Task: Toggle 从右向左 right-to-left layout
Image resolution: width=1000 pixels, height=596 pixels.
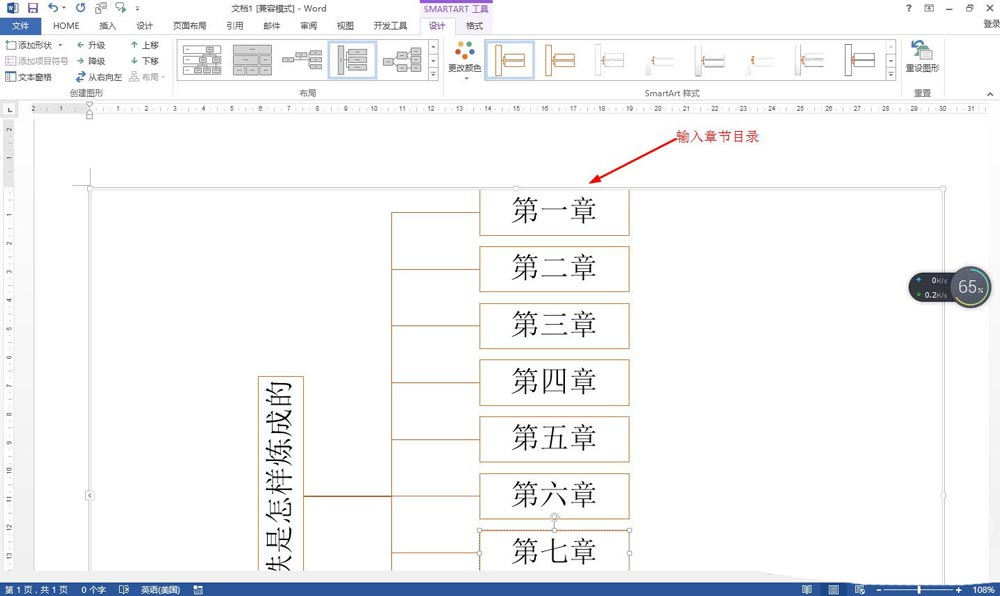Action: pyautogui.click(x=98, y=77)
